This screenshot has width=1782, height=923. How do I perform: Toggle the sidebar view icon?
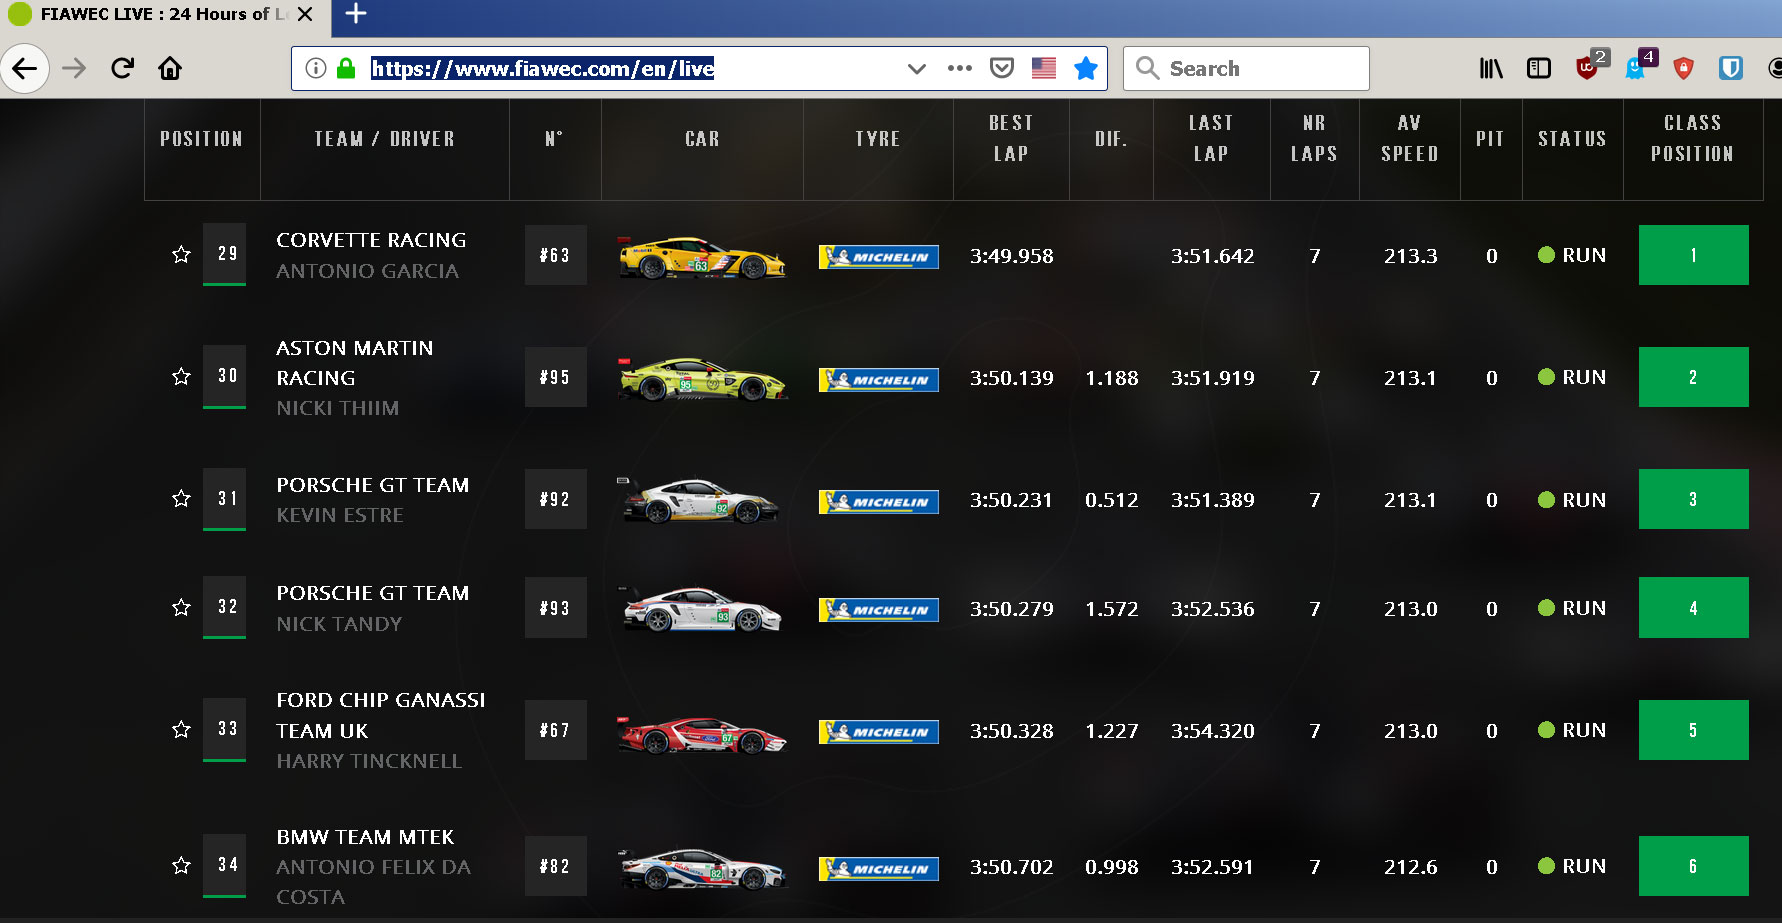1538,69
